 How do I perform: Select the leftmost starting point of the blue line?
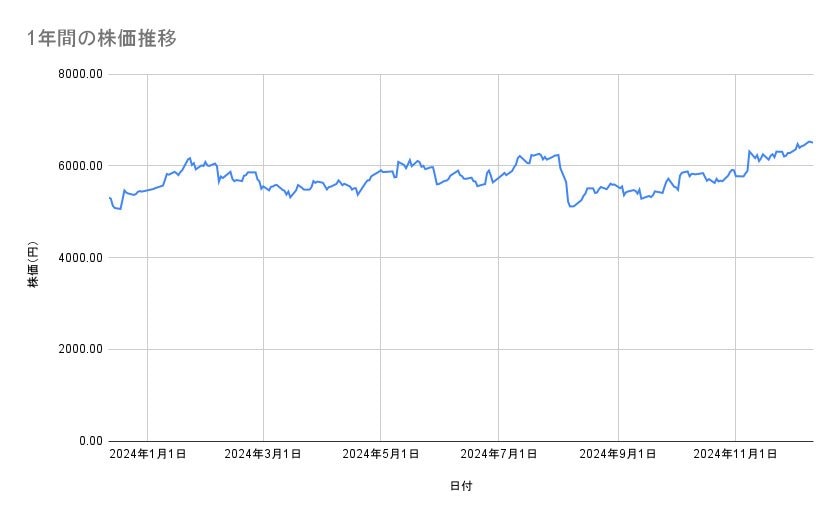[x=109, y=197]
